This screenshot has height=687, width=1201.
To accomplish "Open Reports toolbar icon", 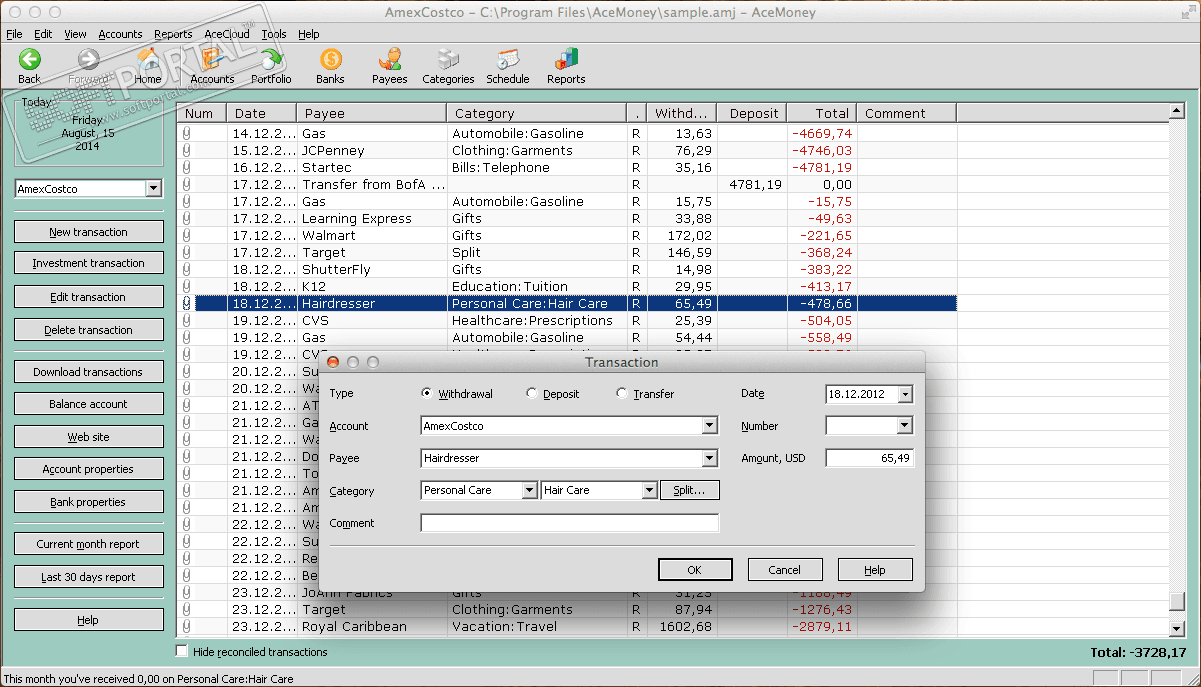I will (566, 66).
